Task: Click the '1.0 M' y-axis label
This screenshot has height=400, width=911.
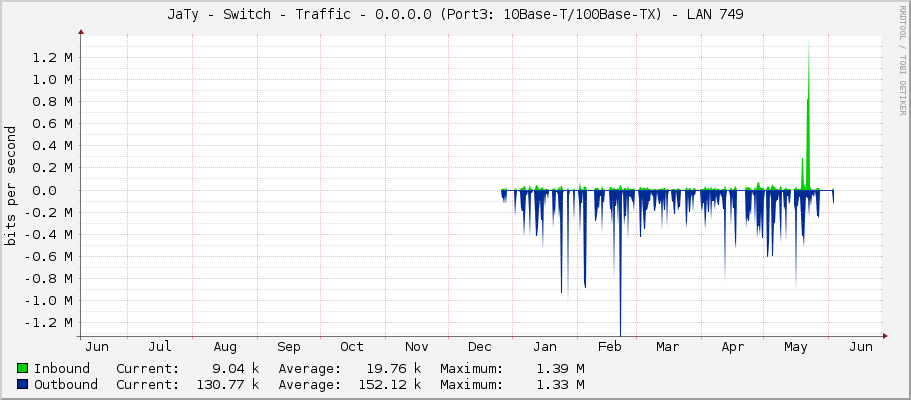Action: (x=52, y=80)
